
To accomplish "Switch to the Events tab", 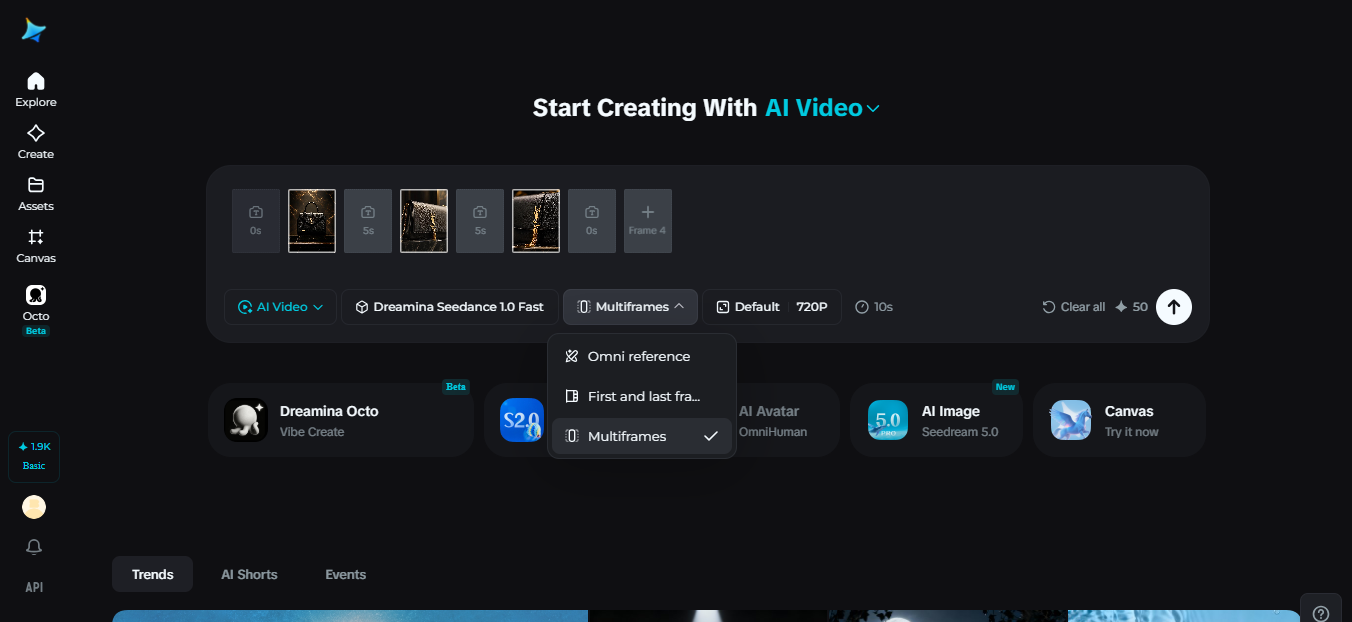I will [x=345, y=574].
